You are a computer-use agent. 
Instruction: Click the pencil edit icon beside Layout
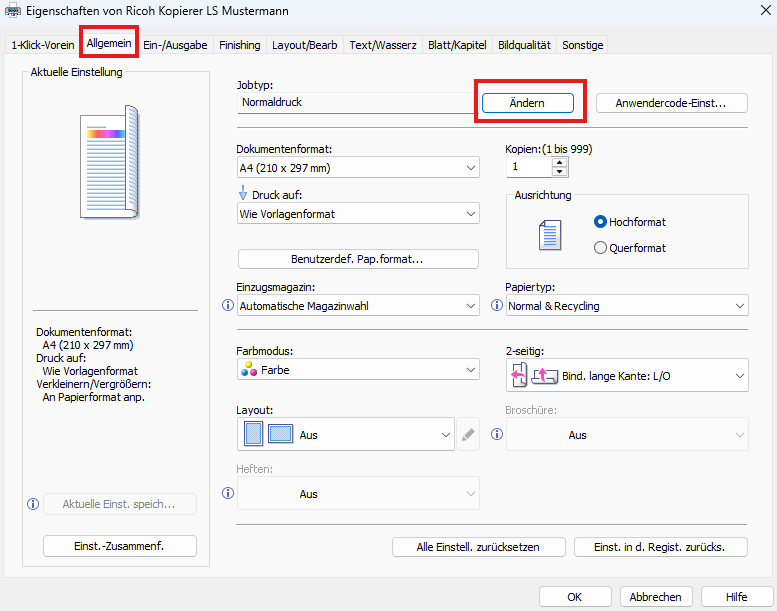pos(468,435)
